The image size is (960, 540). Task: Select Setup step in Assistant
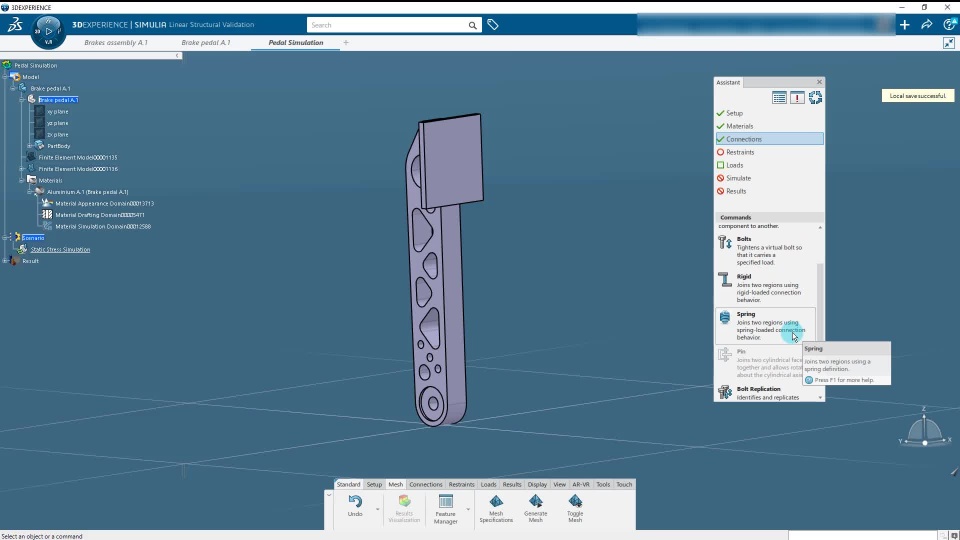[734, 113]
